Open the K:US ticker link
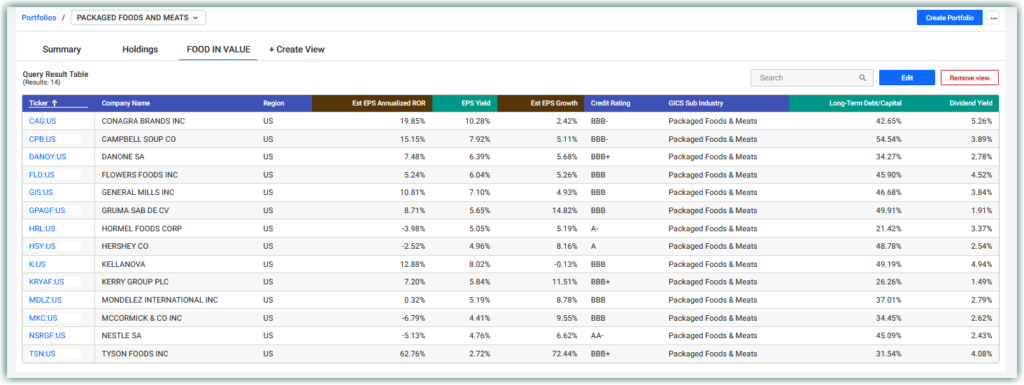The height and width of the screenshot is (385, 1024). coord(37,264)
